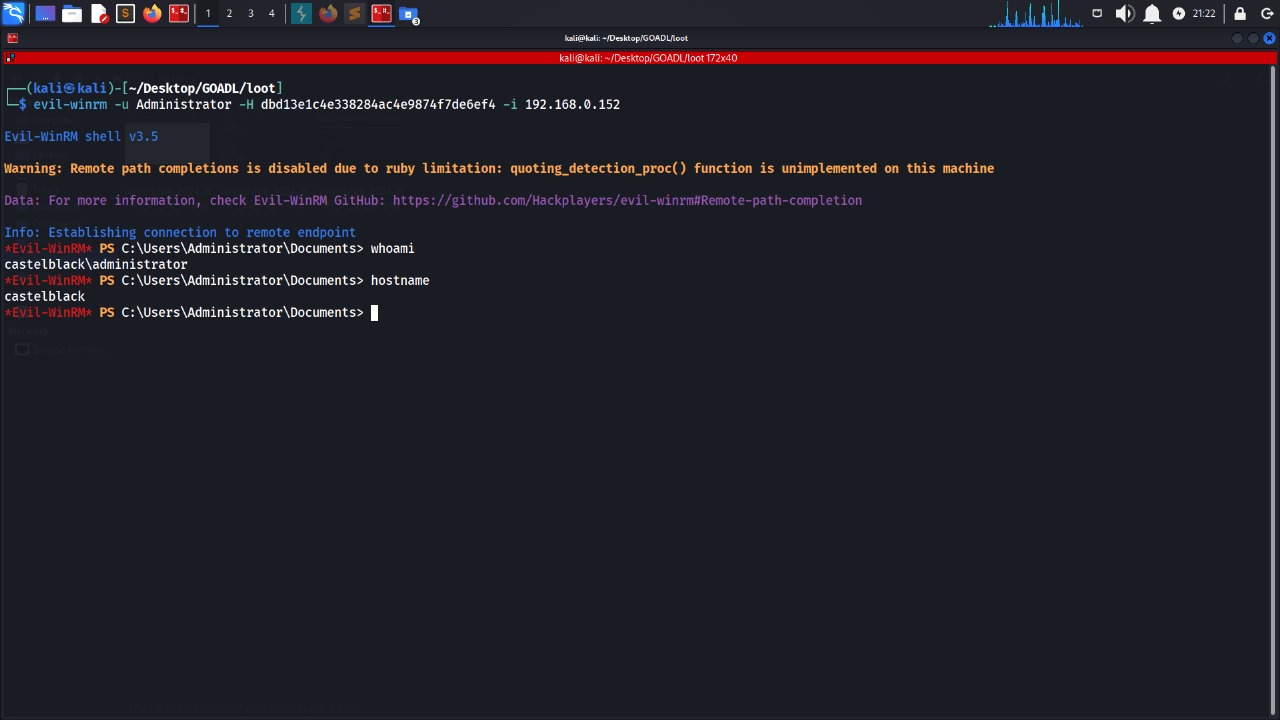
Task: Select the teal lightning bolt taskbar window
Action: [301, 13]
